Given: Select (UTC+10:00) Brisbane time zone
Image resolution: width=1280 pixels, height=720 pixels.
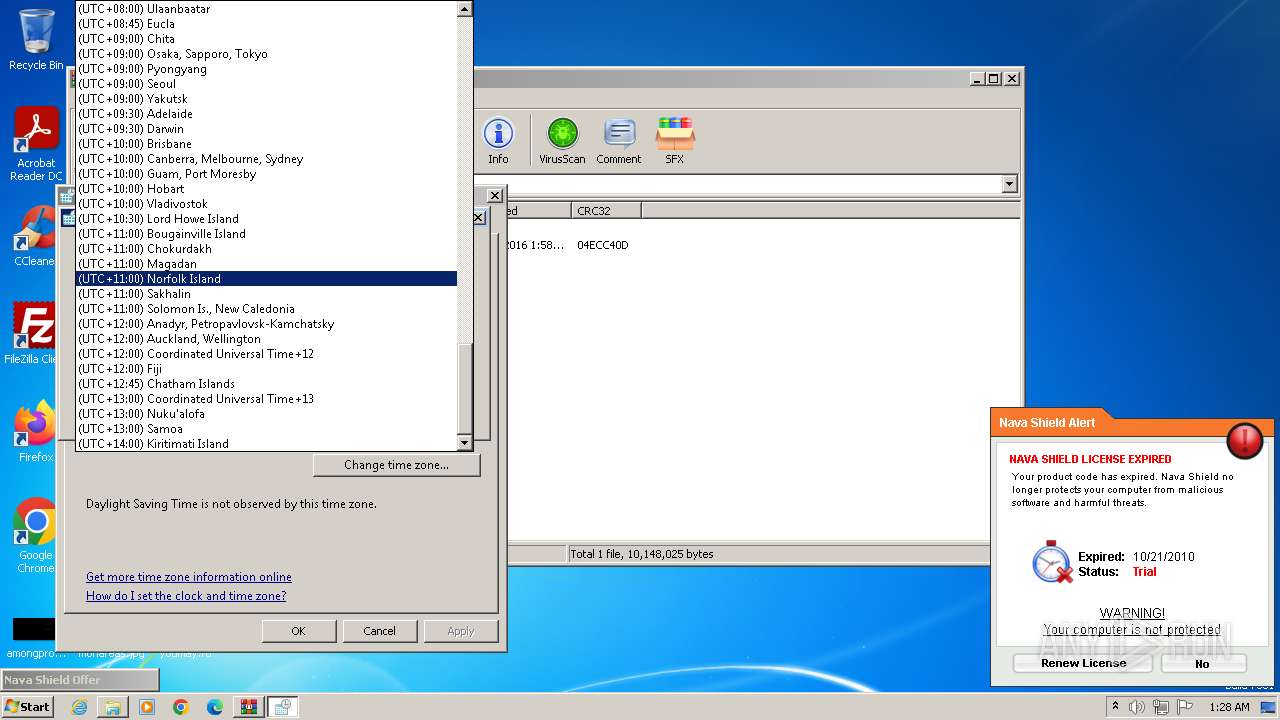Looking at the screenshot, I should 267,144.
